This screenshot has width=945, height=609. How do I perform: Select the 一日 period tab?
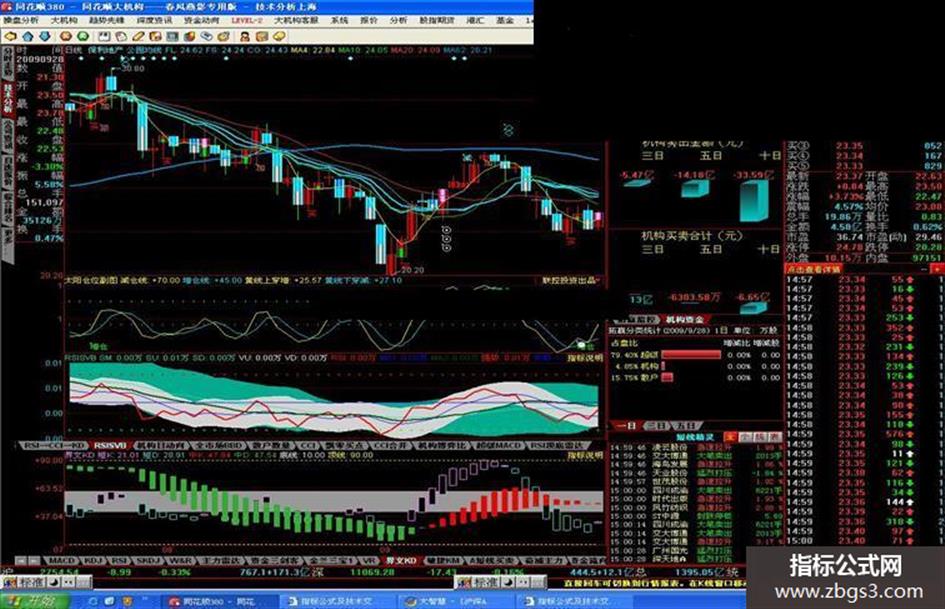[x=626, y=426]
